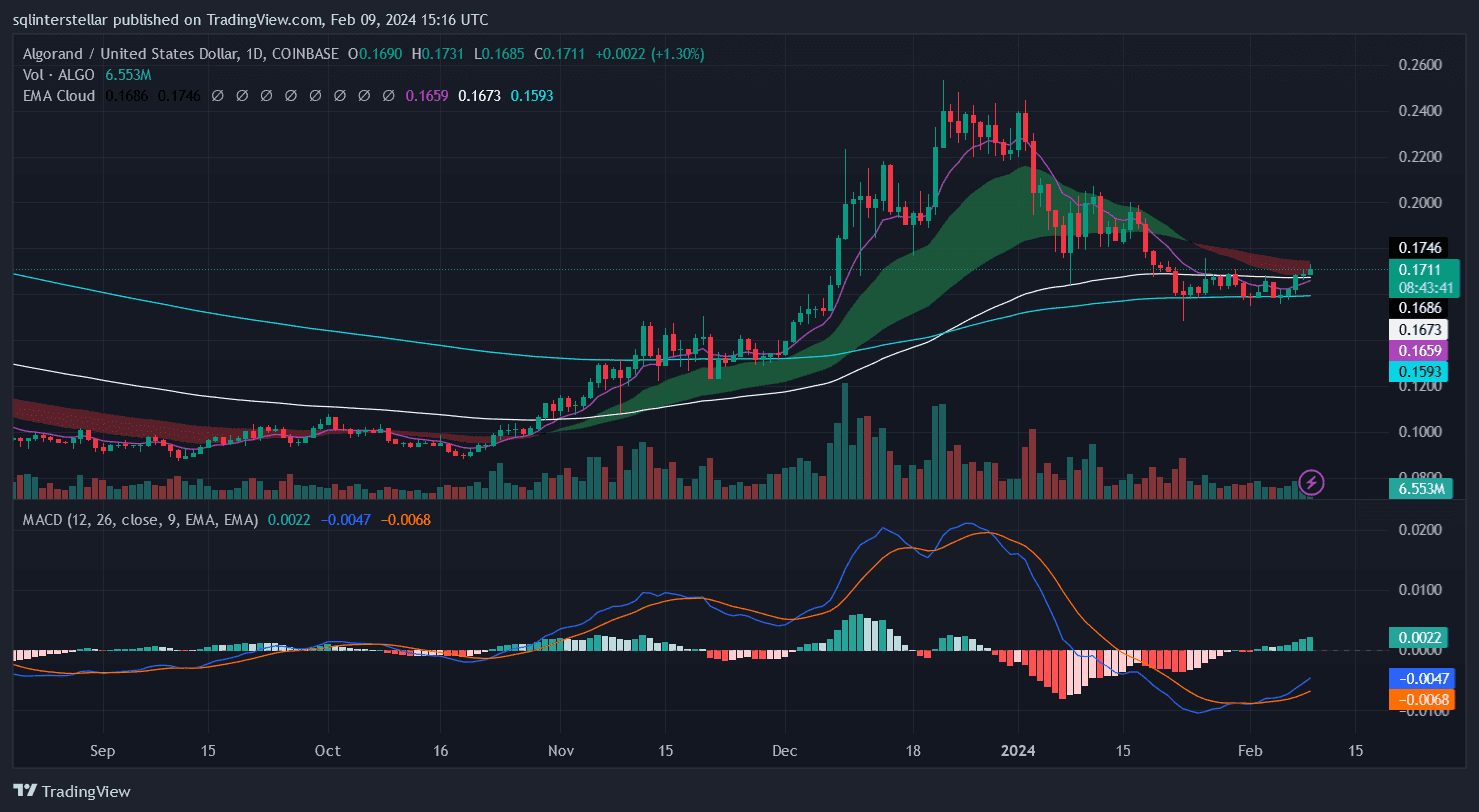Viewport: 1479px width, 812px height.
Task: Click the TradingView logo at bottom left
Action: tap(71, 791)
